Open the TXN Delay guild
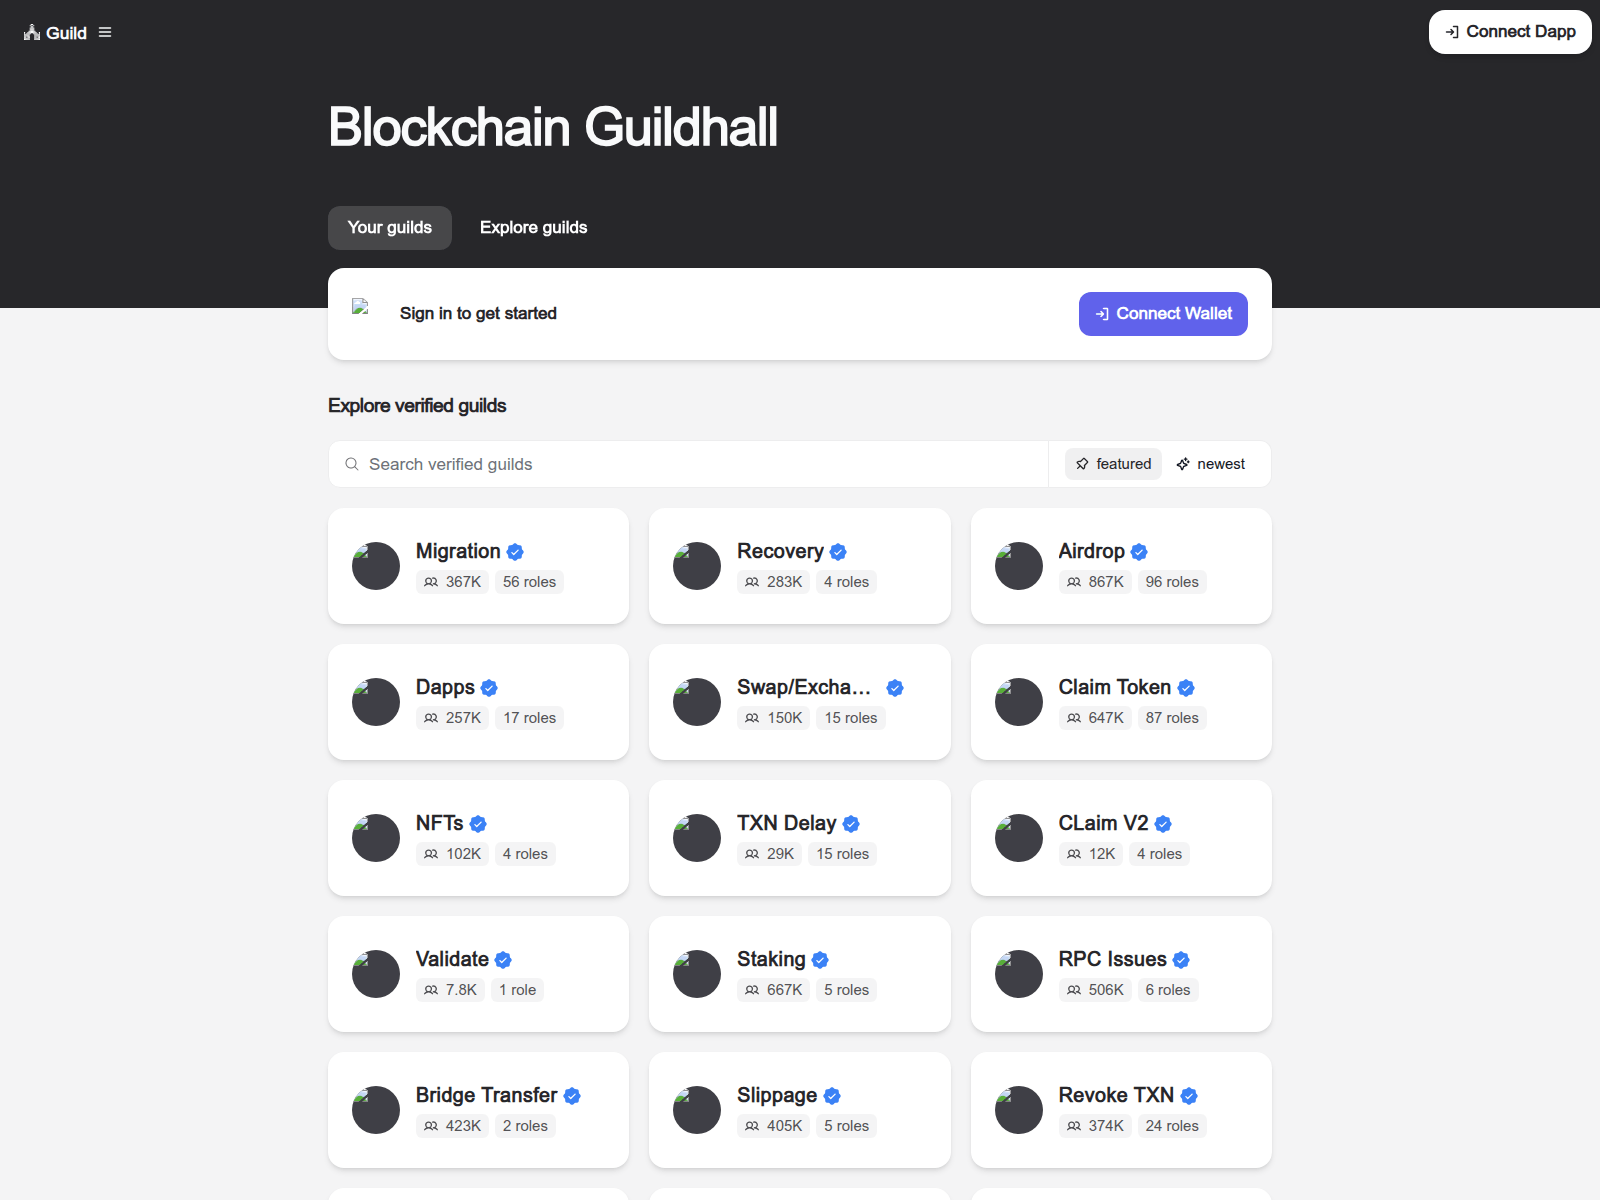 (799, 838)
